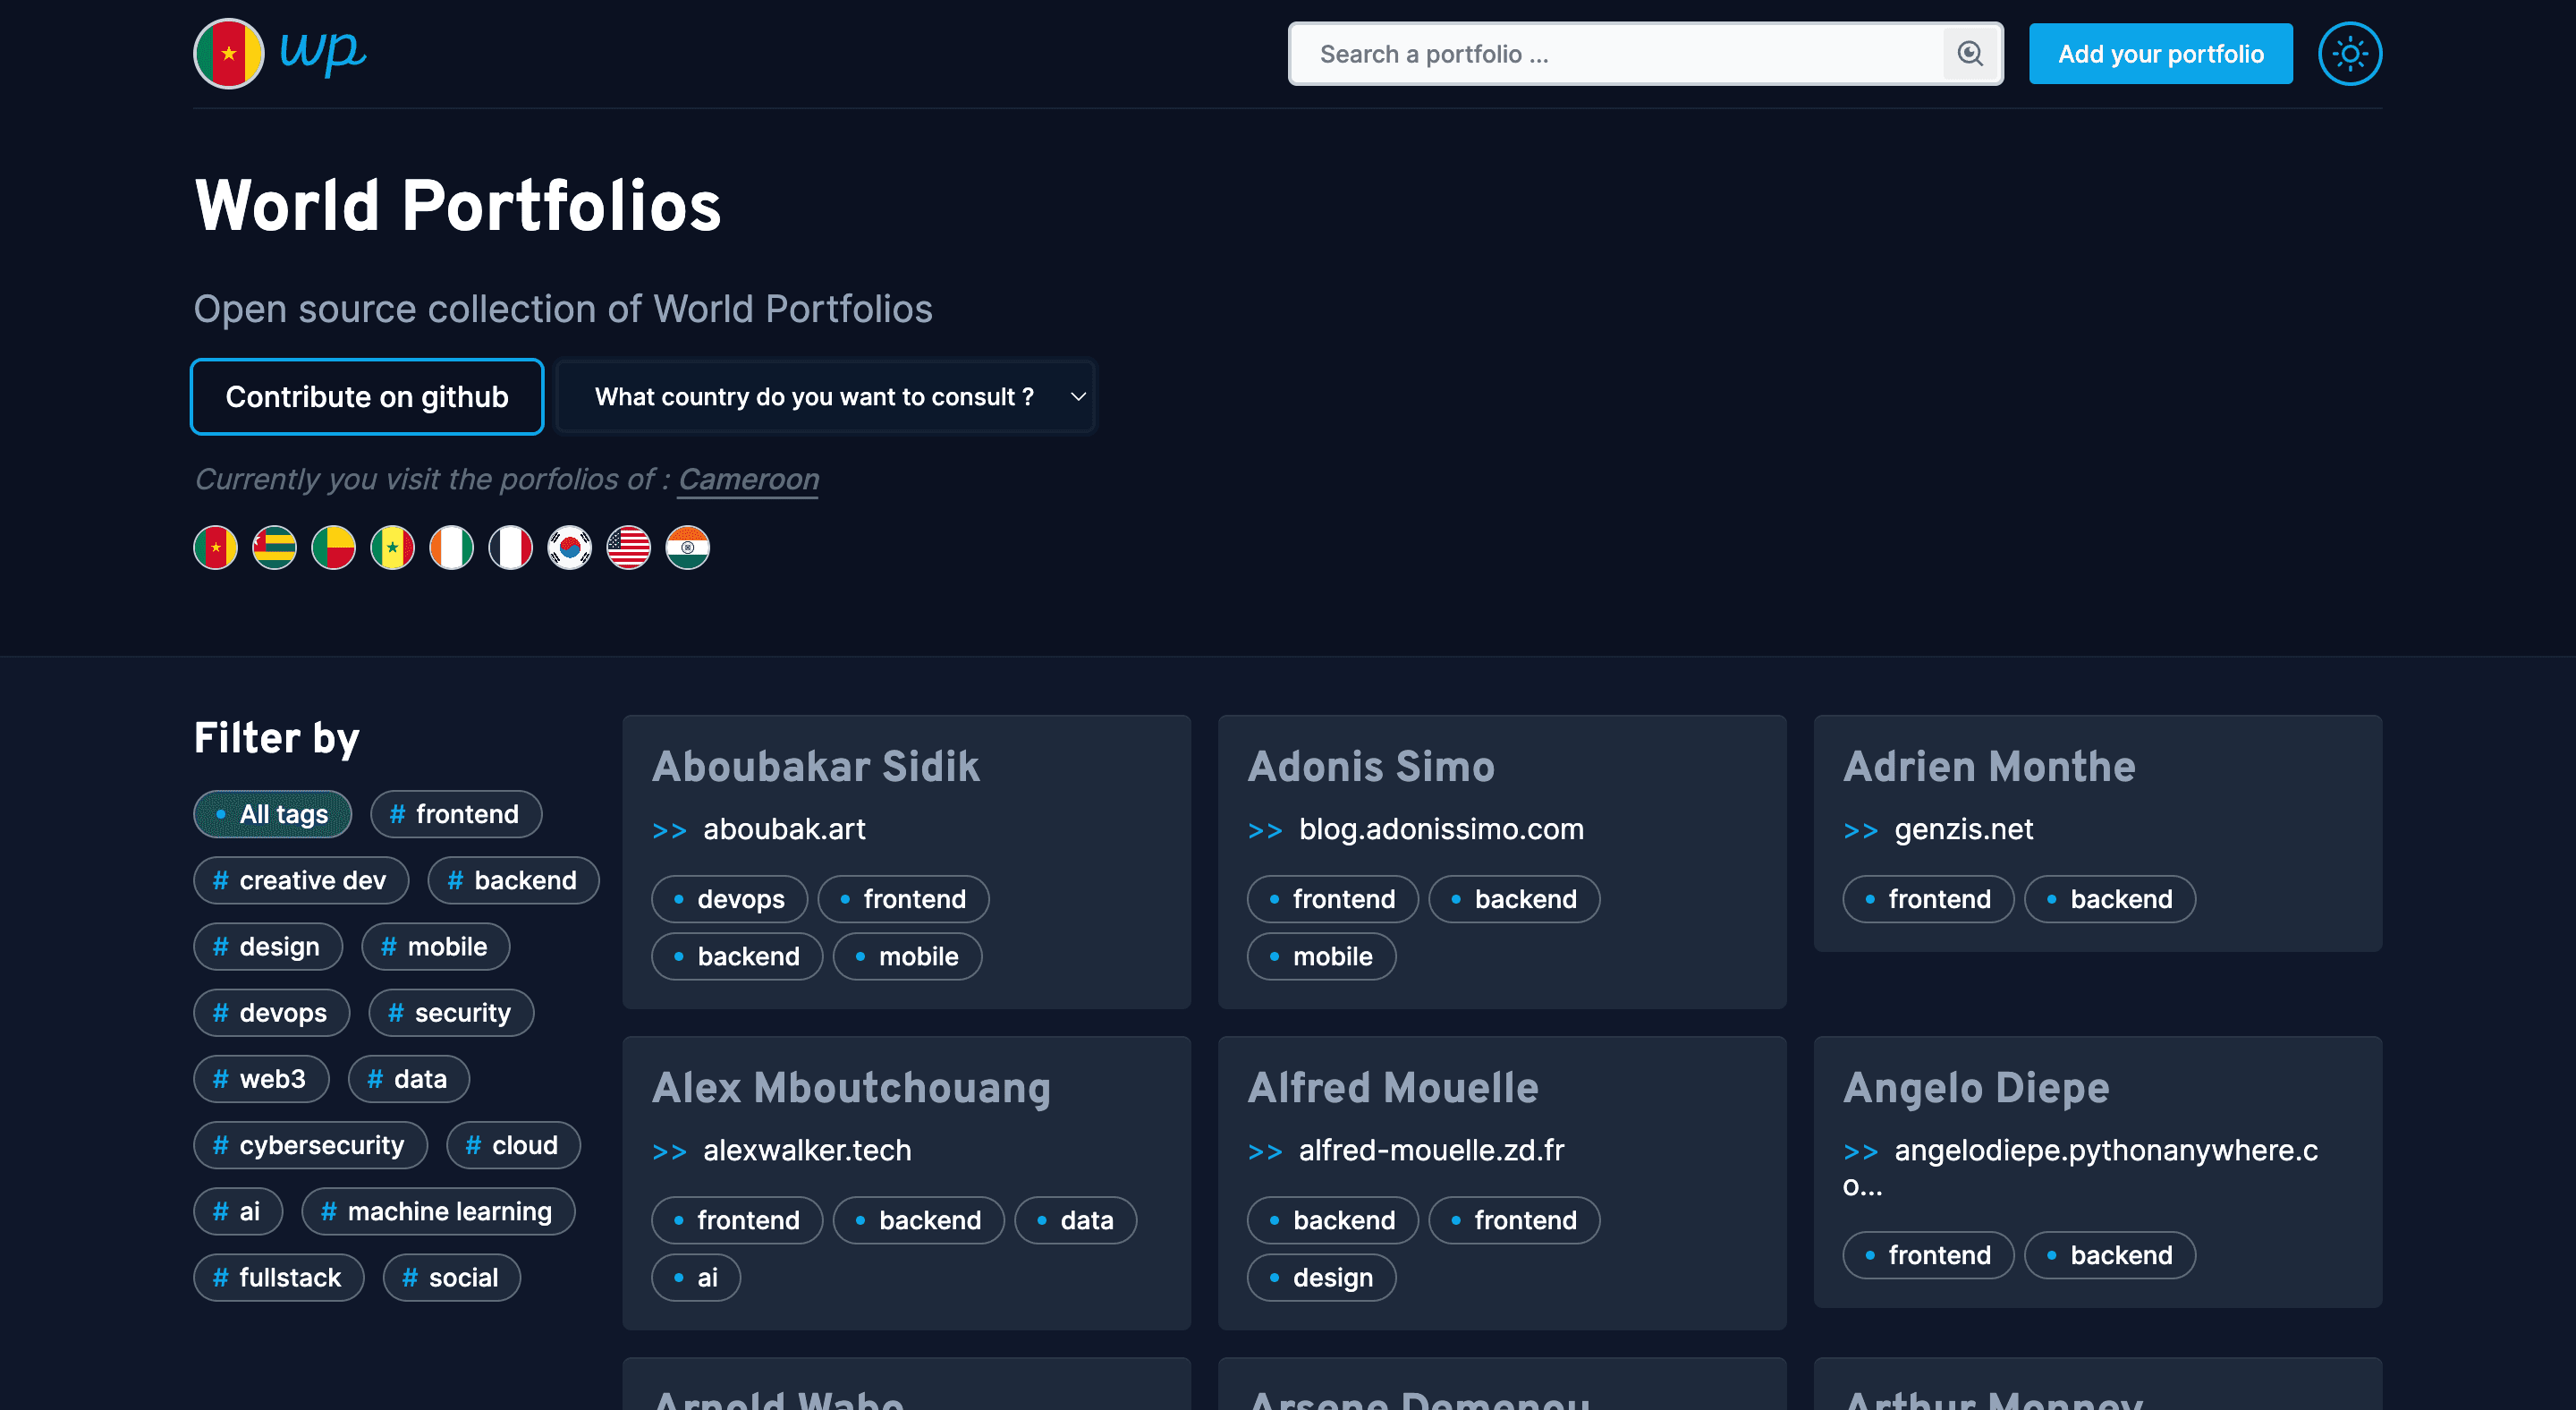Select the Senegal flag icon
The height and width of the screenshot is (1410, 2576).
pyautogui.click(x=392, y=548)
